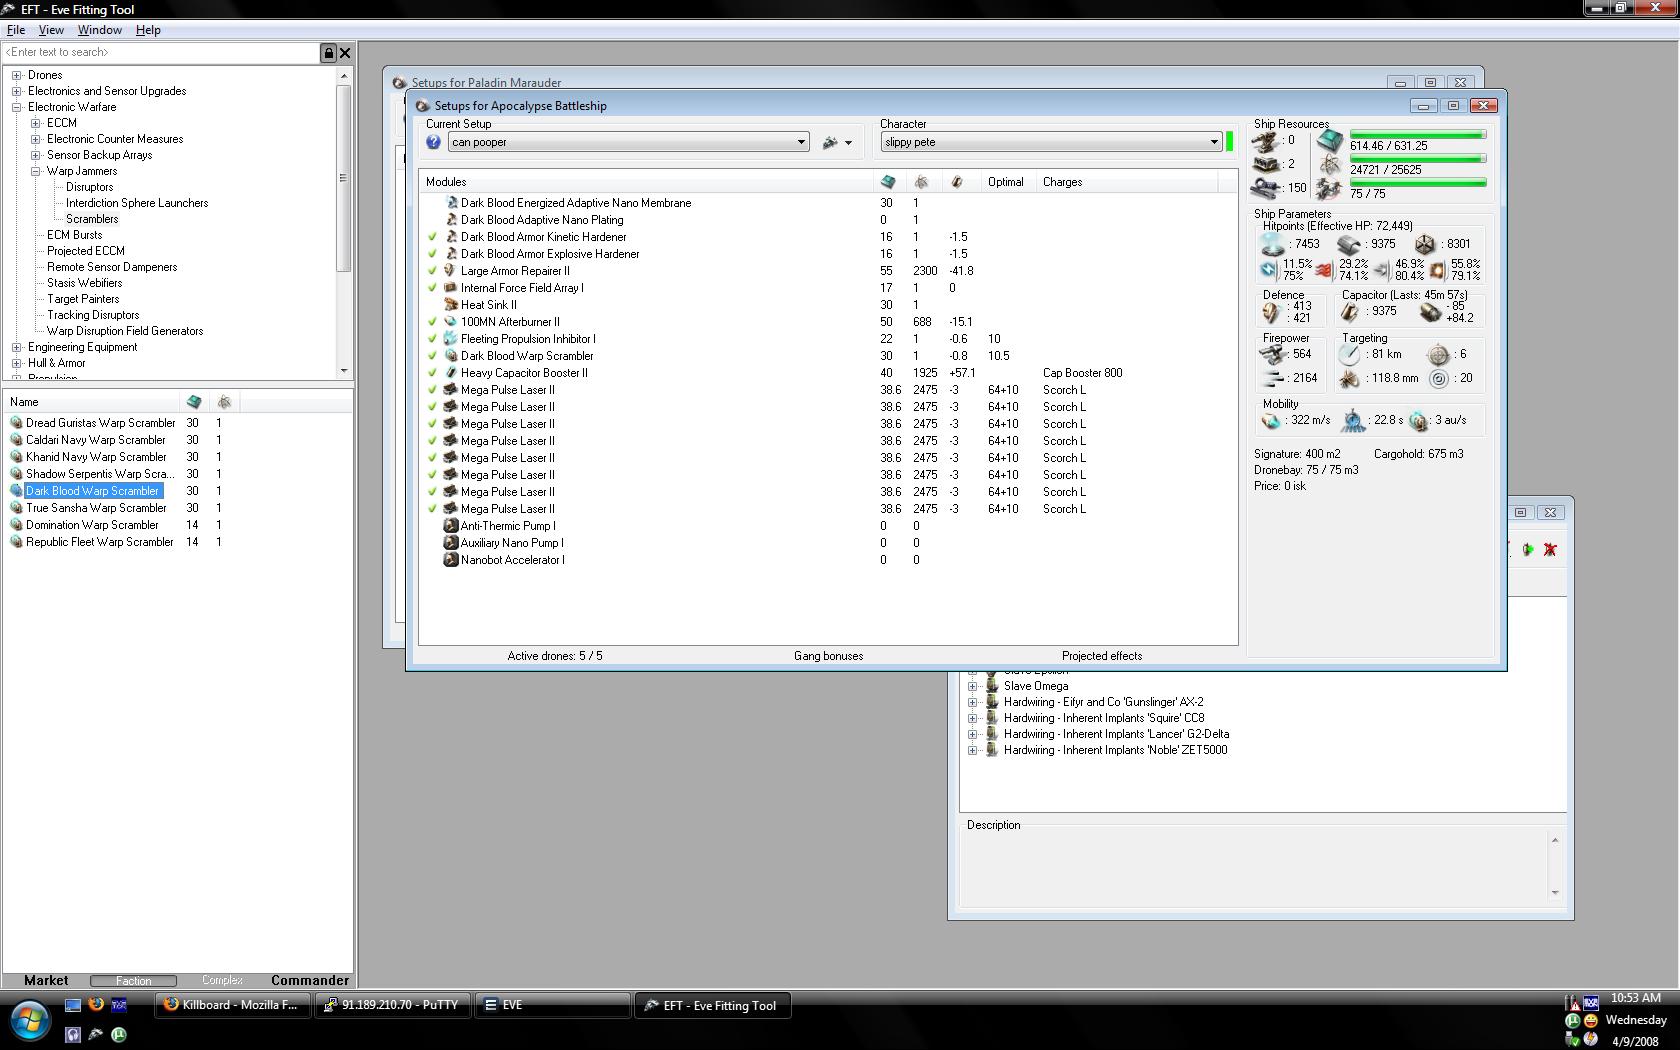
Task: Click the CPU icon in the item list header
Action: click(194, 402)
